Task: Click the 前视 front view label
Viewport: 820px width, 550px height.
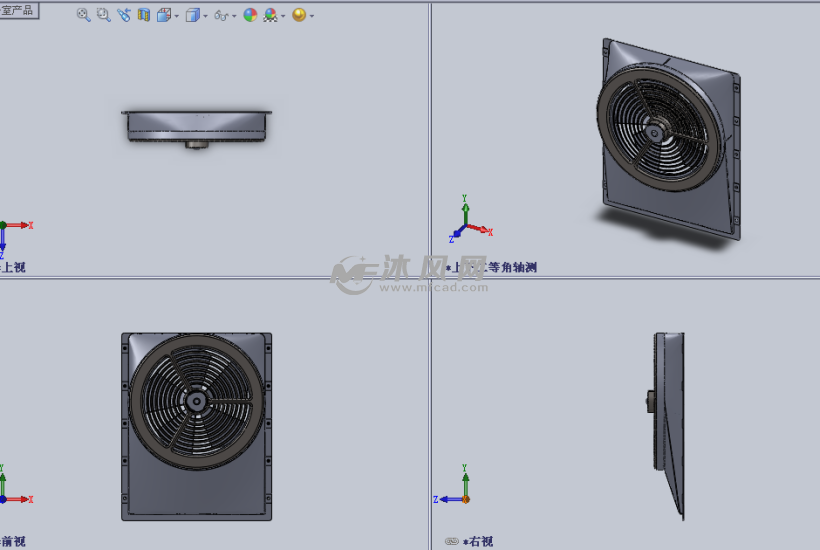Action: click(x=14, y=541)
